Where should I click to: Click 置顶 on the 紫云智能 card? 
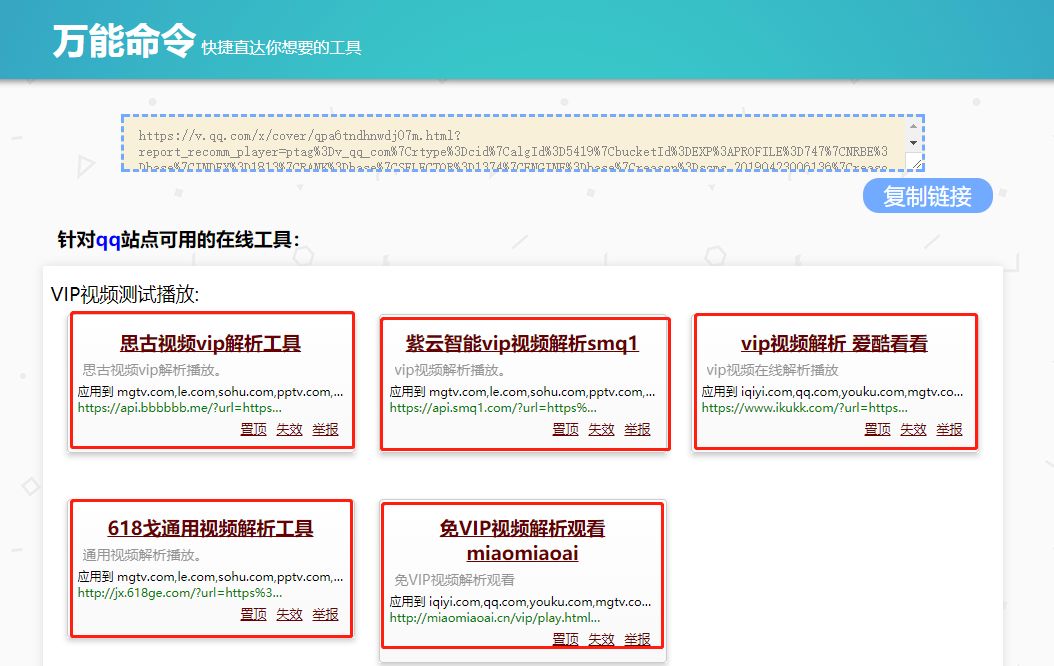(x=565, y=429)
